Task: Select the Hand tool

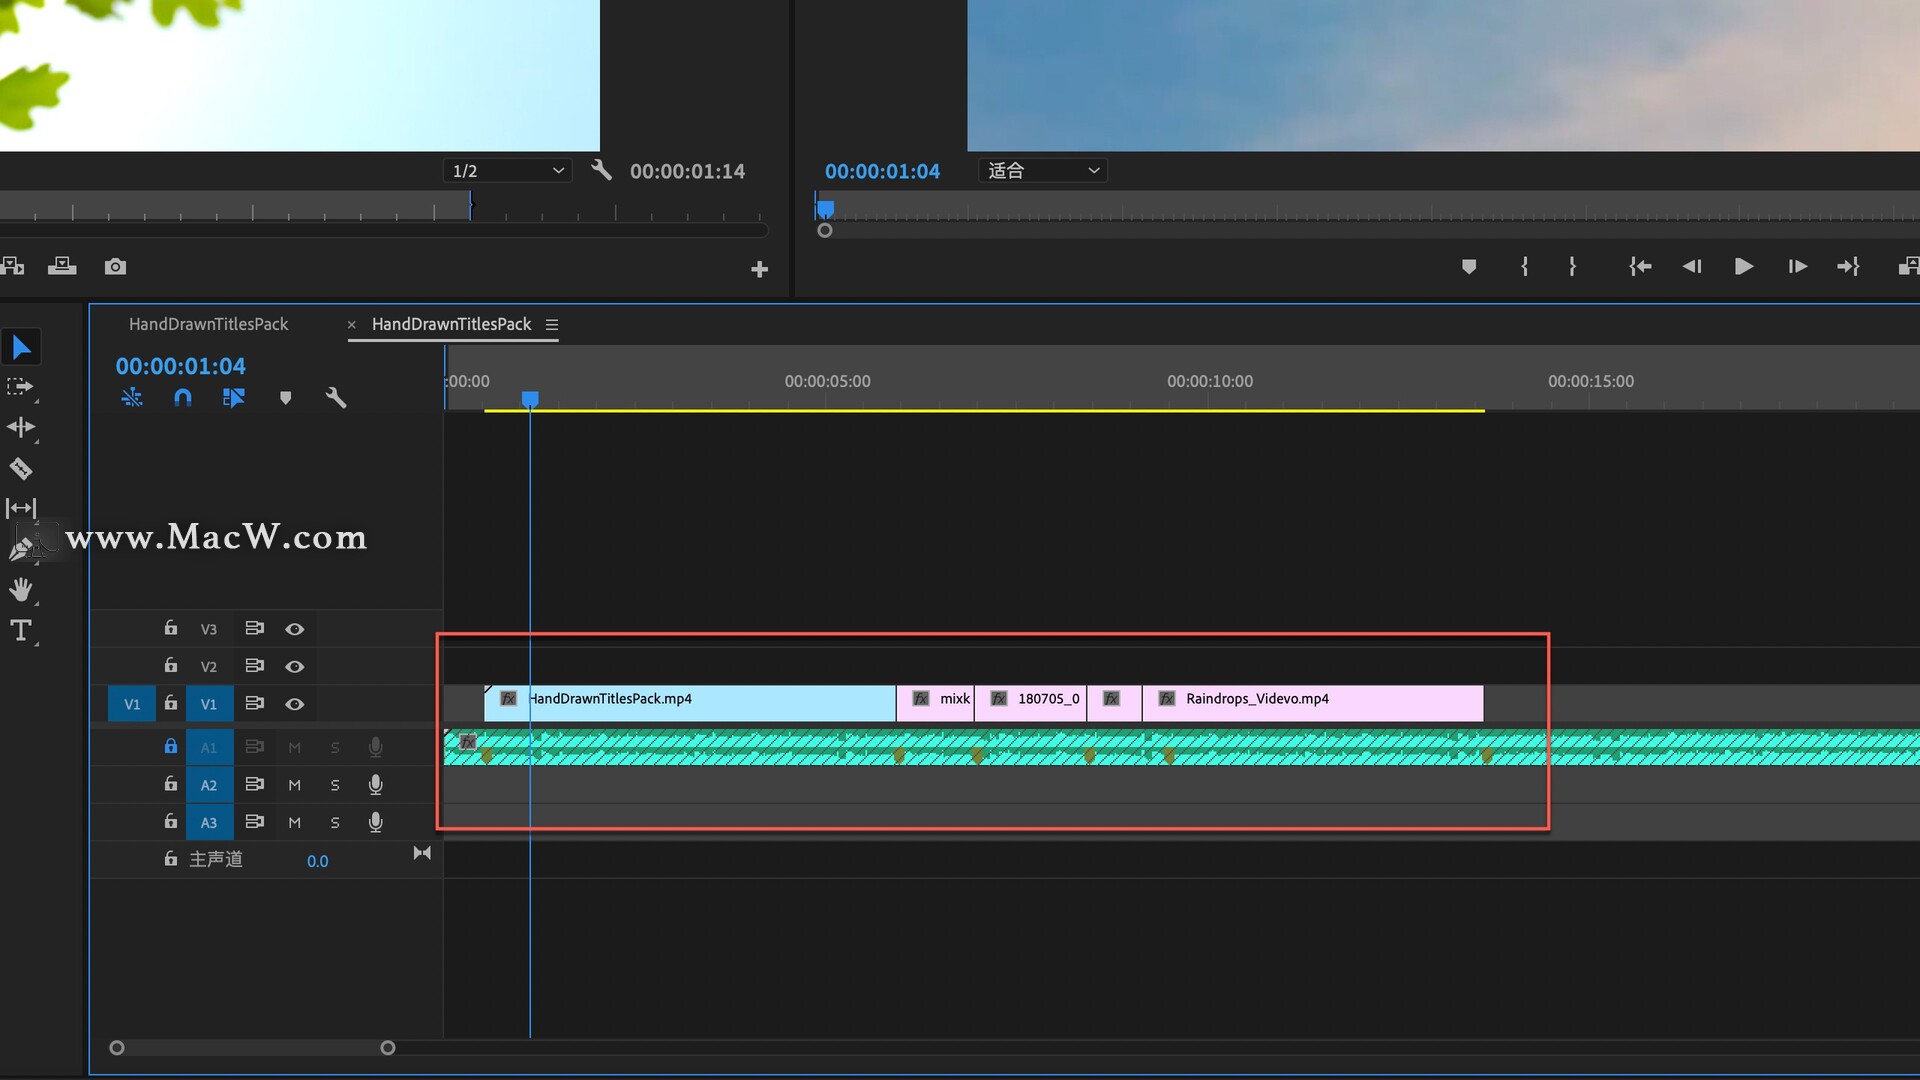Action: coord(21,589)
